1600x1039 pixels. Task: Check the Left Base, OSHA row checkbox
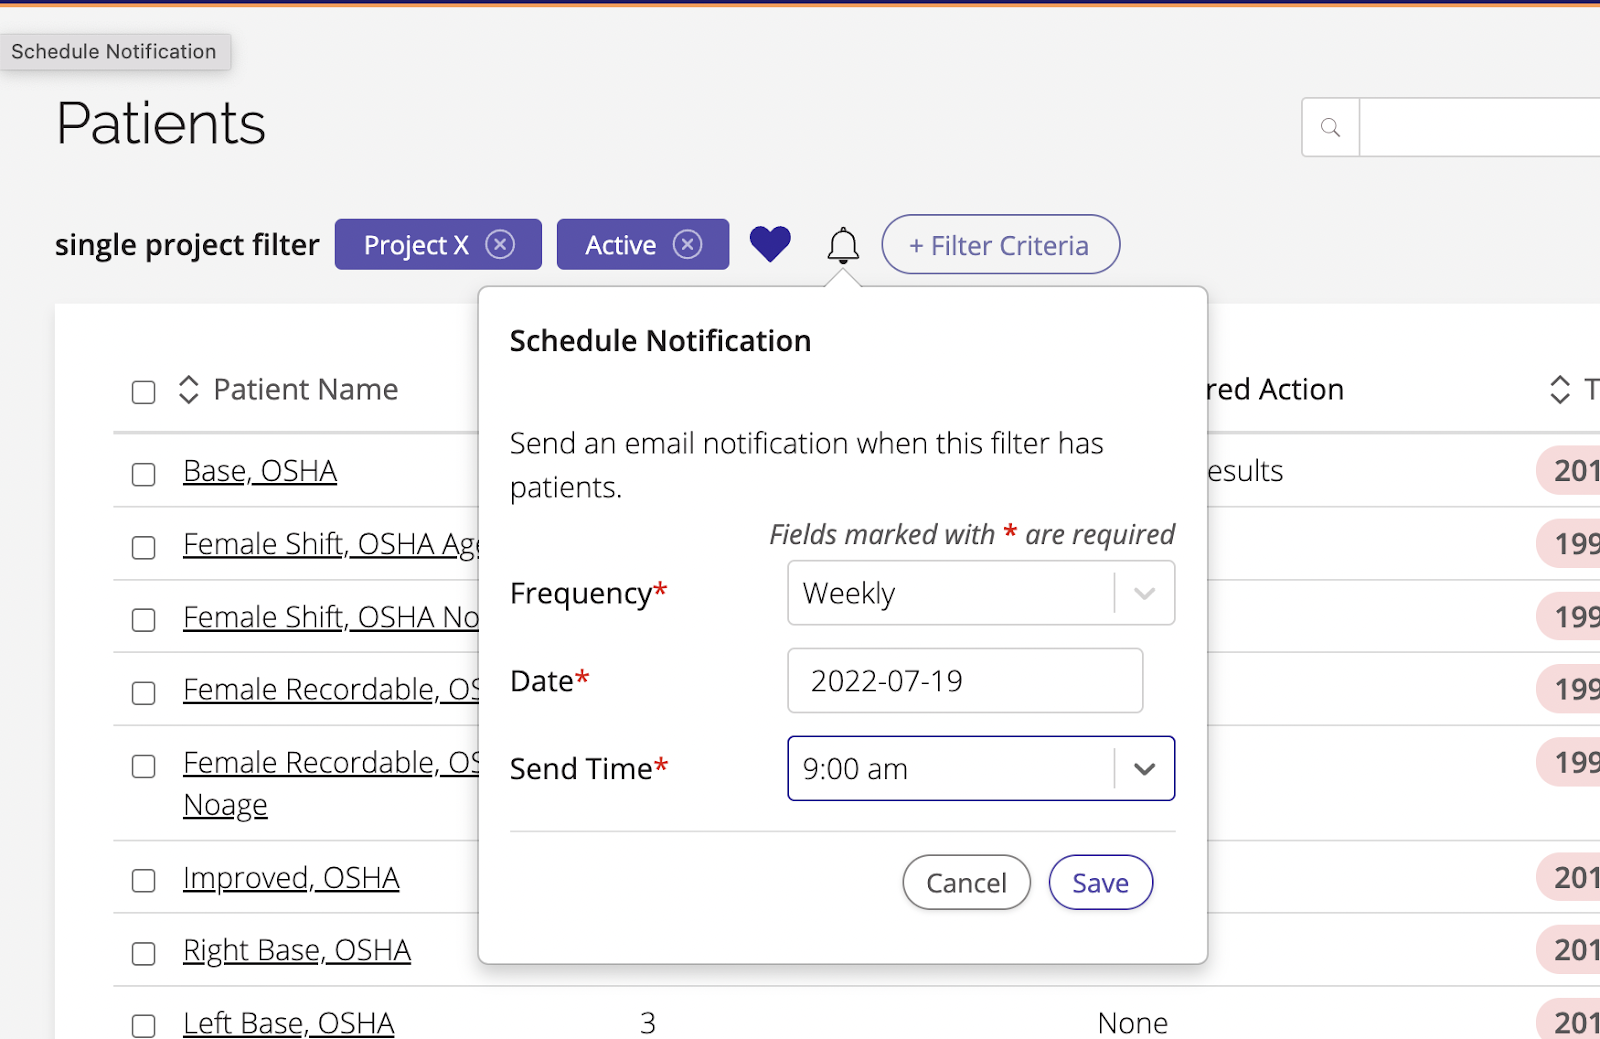(144, 1025)
